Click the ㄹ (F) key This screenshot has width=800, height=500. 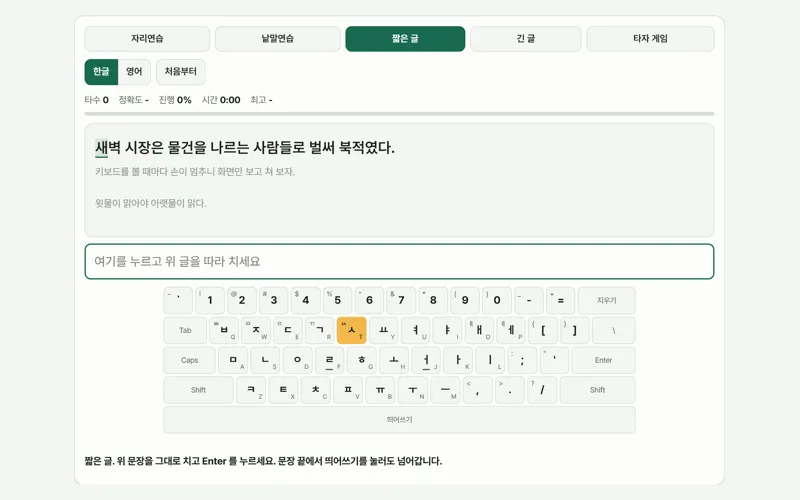[329, 360]
